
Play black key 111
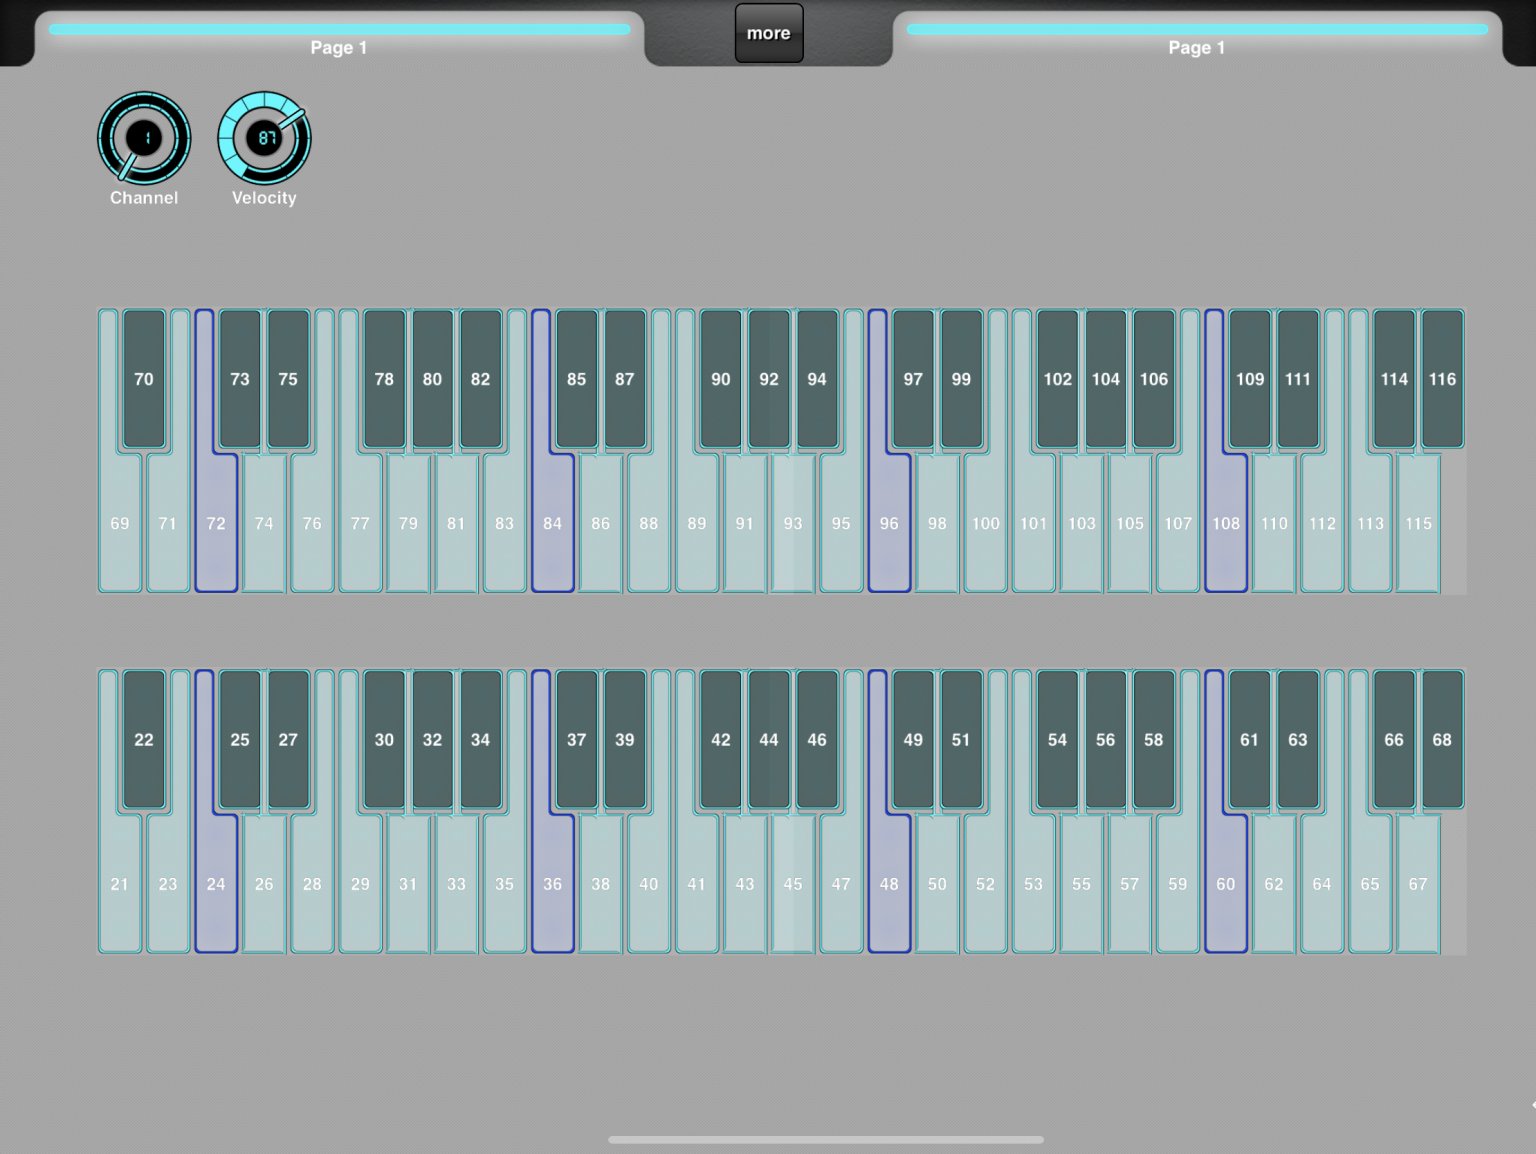click(1298, 378)
